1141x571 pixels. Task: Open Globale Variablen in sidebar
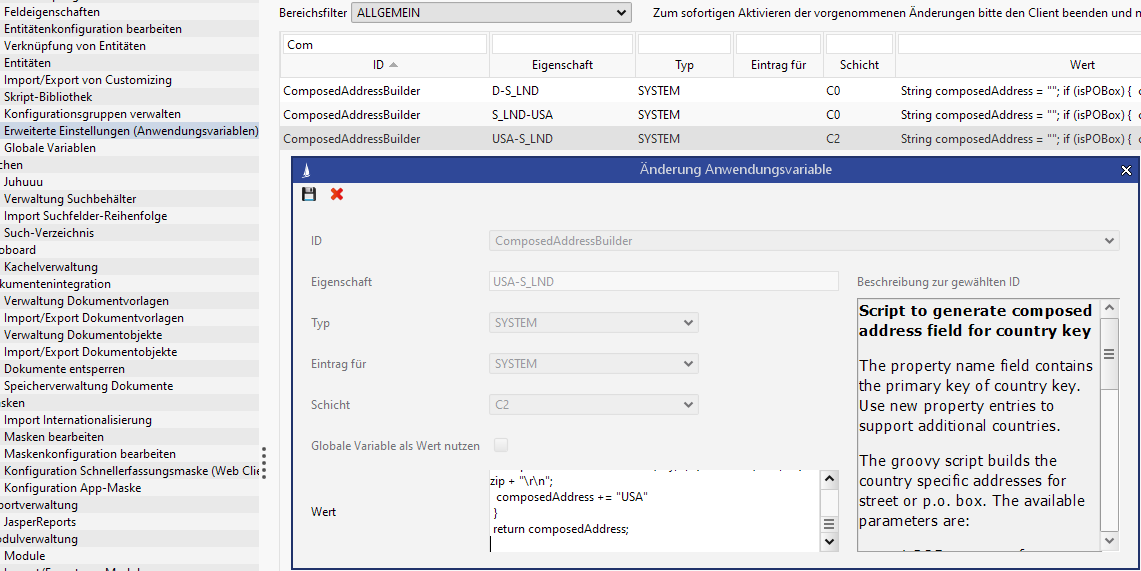(50, 148)
